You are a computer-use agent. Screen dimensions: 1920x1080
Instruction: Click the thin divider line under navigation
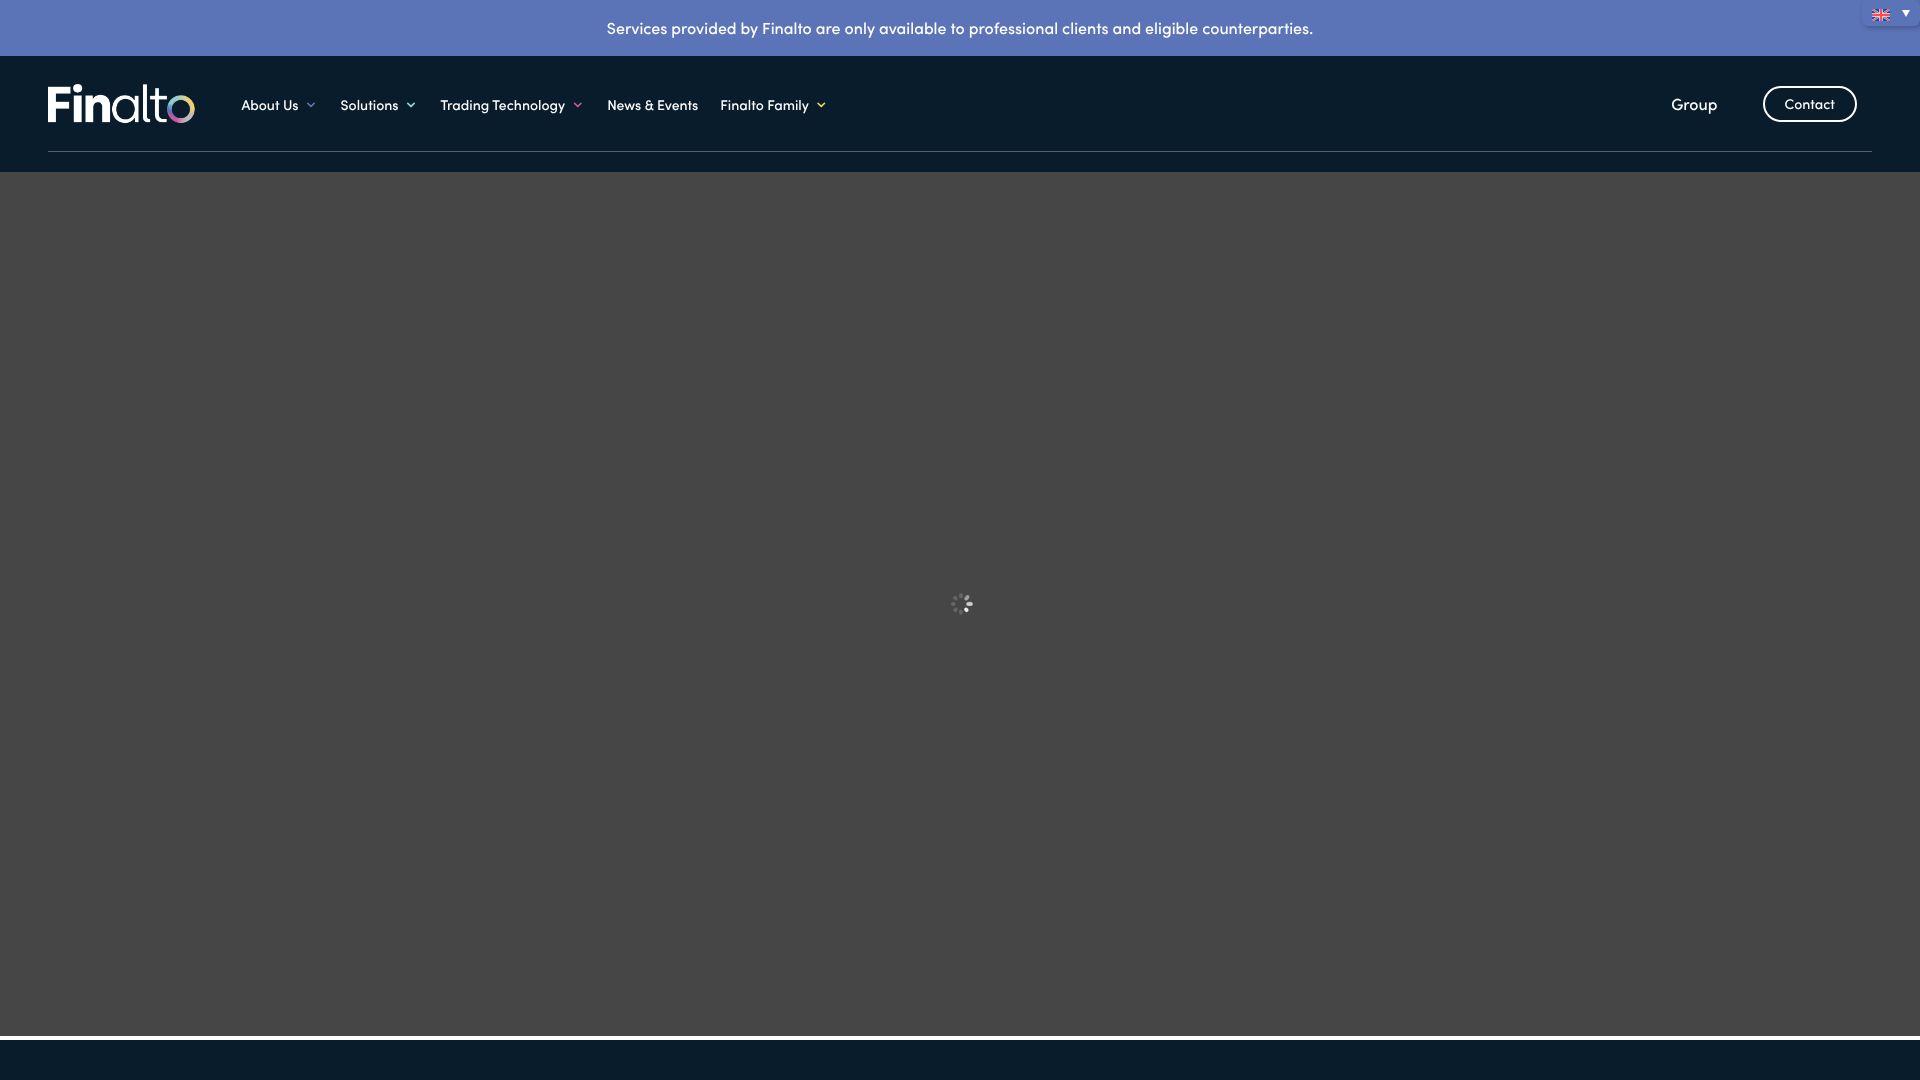[960, 151]
